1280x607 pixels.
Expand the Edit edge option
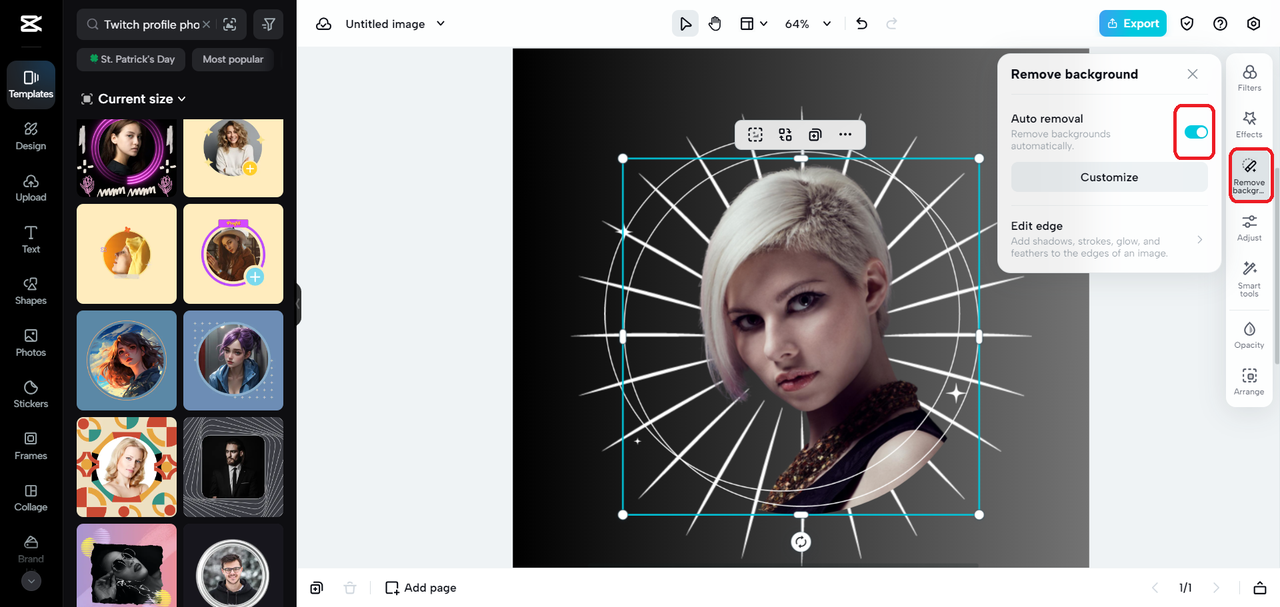point(1109,239)
